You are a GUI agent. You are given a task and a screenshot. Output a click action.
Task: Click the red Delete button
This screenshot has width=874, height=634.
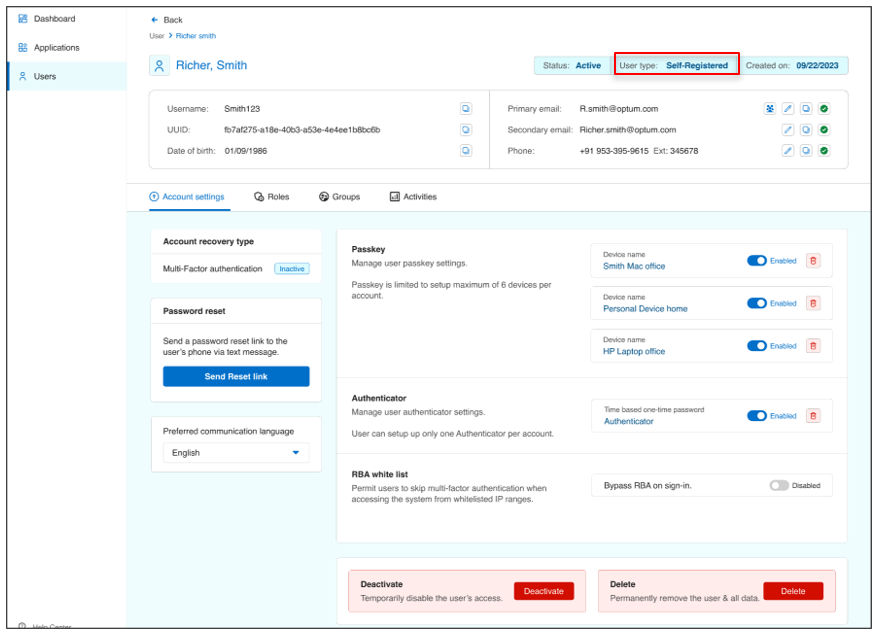pos(793,591)
